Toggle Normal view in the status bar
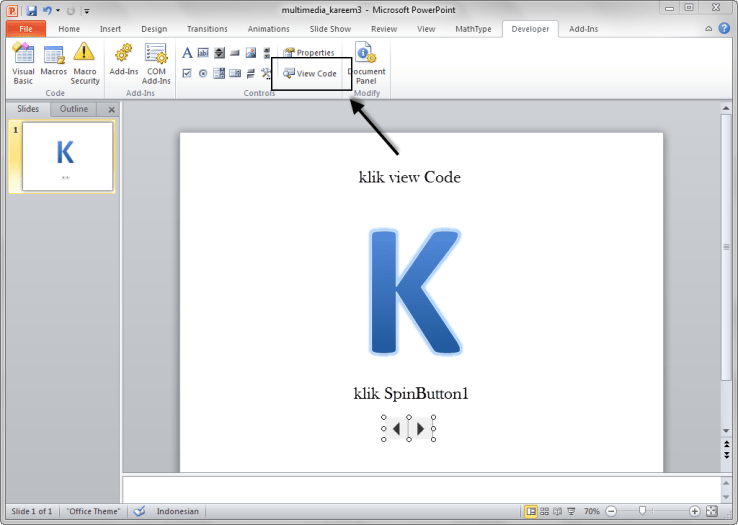The width and height of the screenshot is (738, 525). click(530, 511)
